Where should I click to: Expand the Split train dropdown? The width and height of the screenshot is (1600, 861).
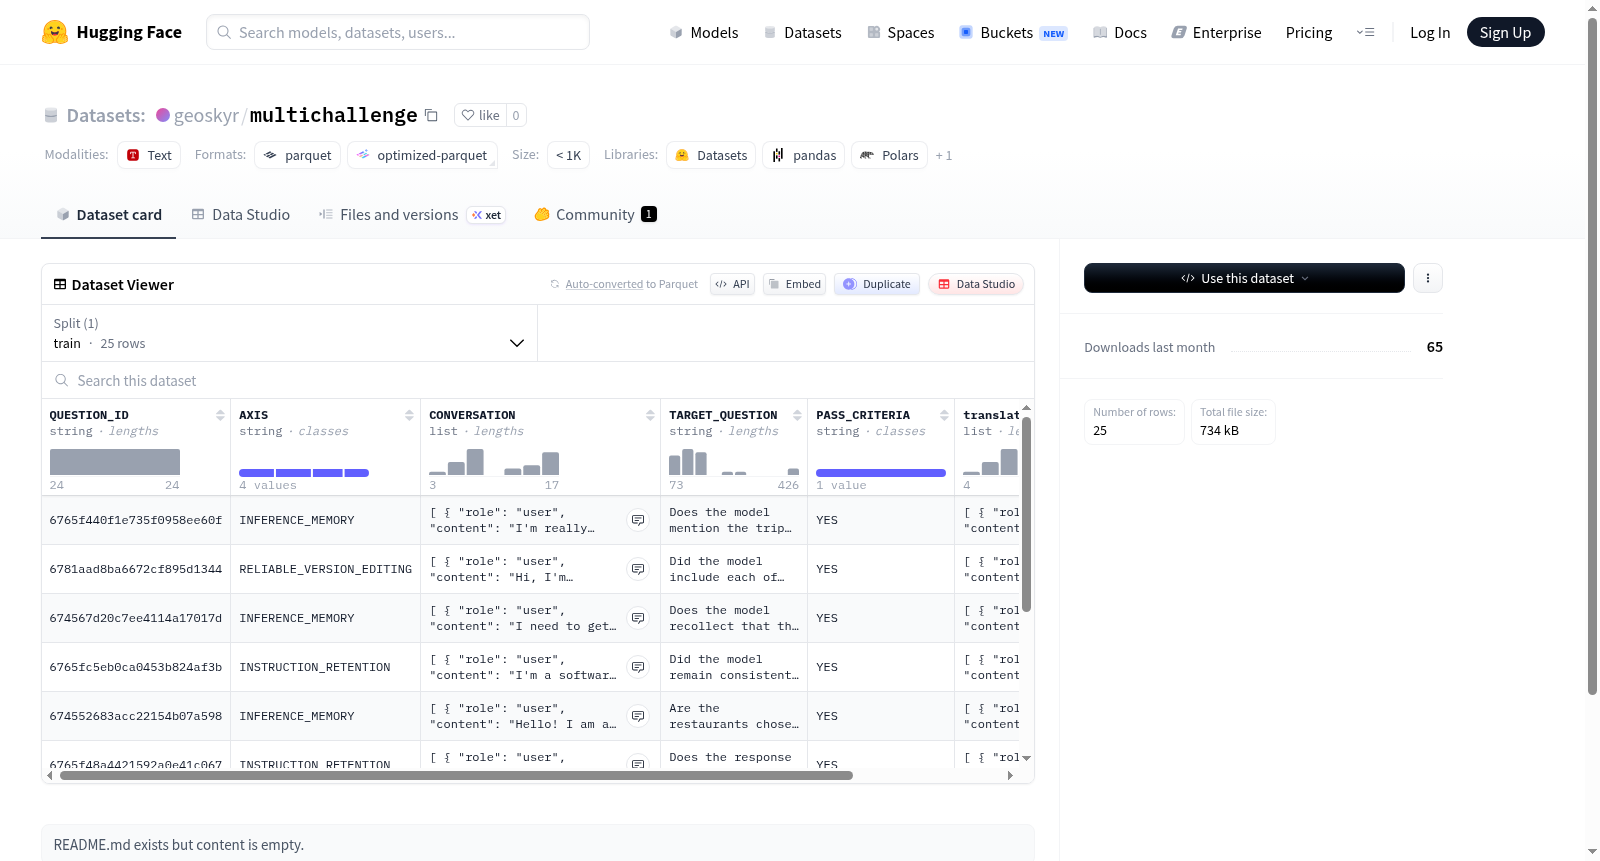[289, 333]
